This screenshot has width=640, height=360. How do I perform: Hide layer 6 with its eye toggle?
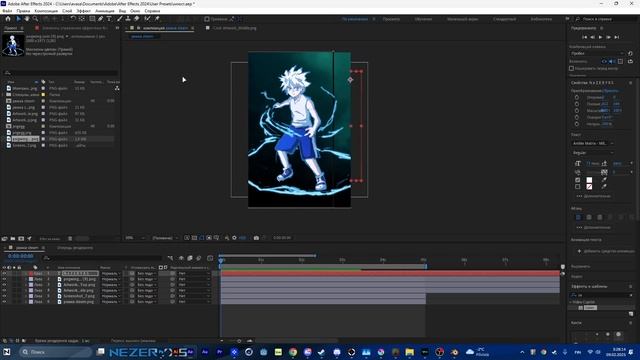(x=4, y=302)
